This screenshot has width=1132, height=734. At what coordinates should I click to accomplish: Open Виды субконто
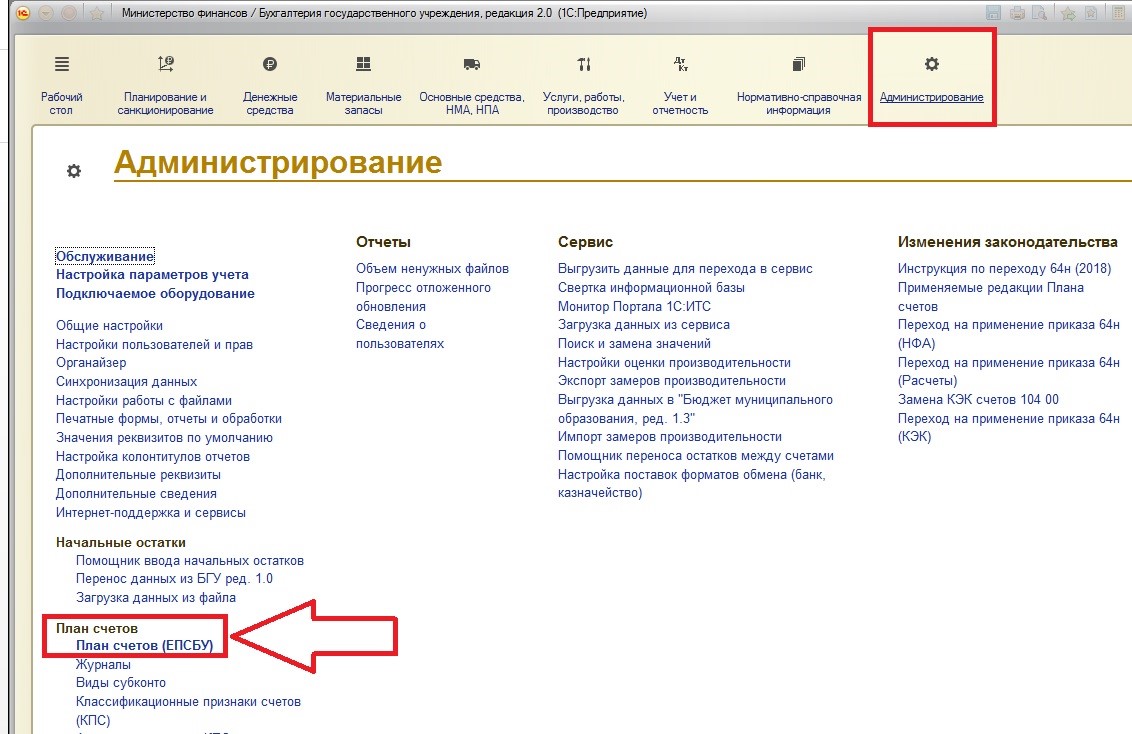tap(121, 683)
